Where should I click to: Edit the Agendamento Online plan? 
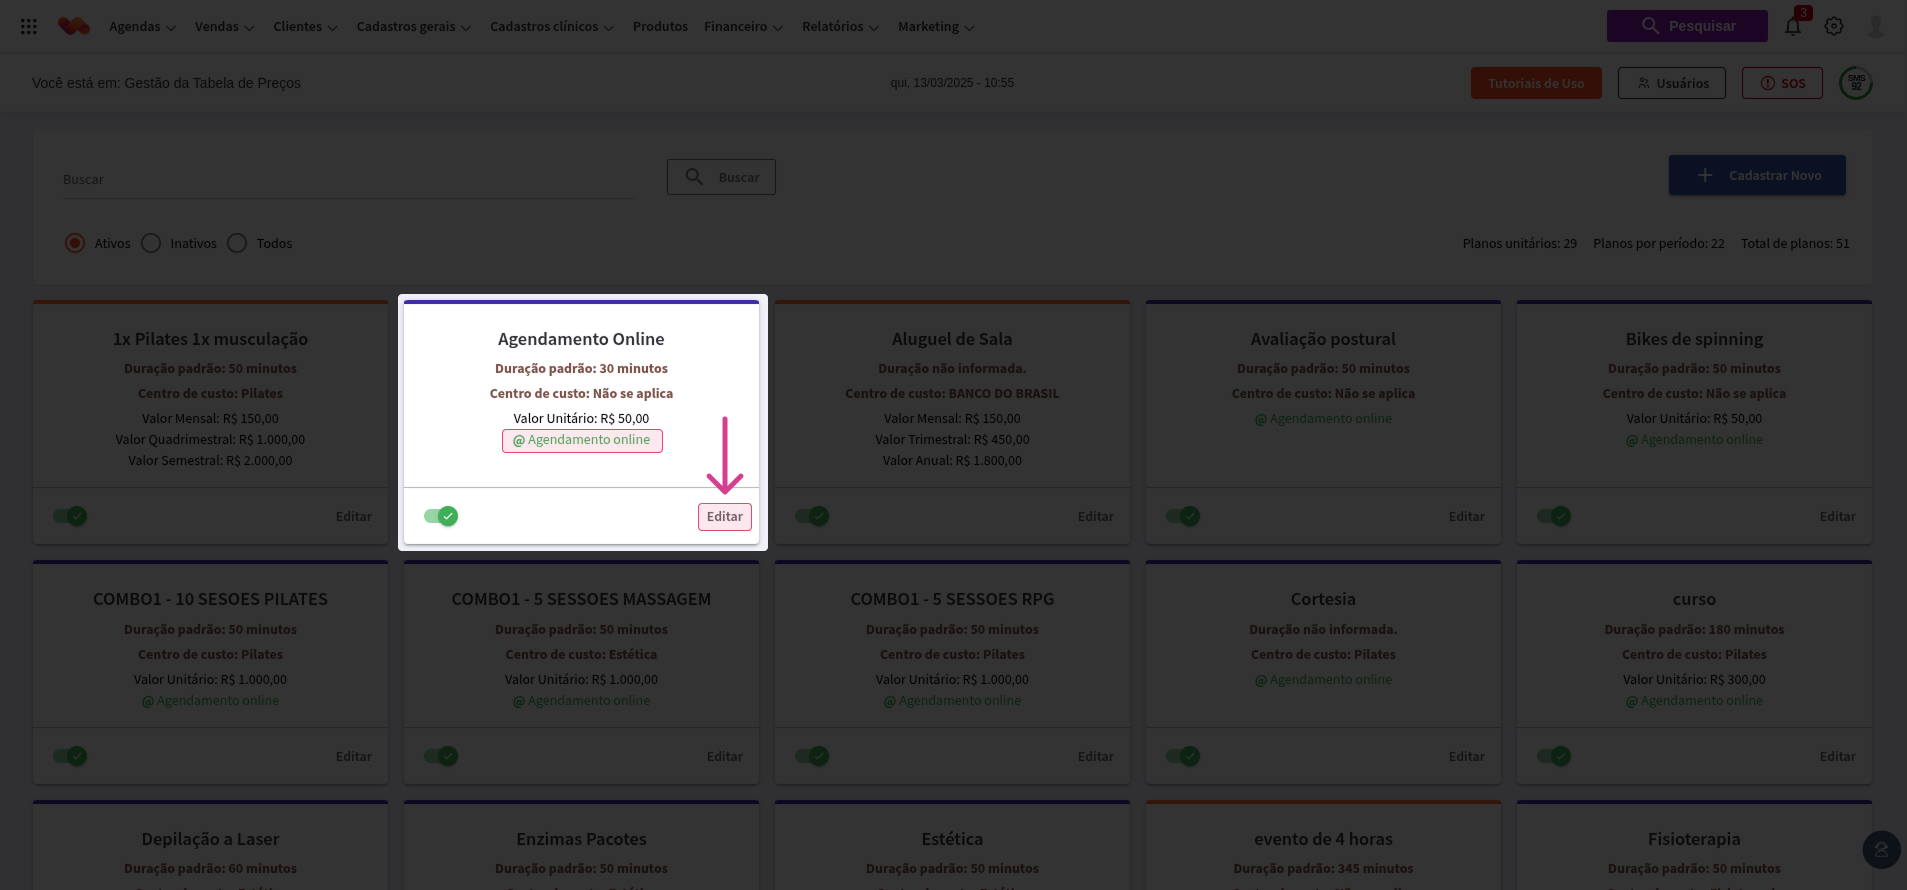point(724,517)
